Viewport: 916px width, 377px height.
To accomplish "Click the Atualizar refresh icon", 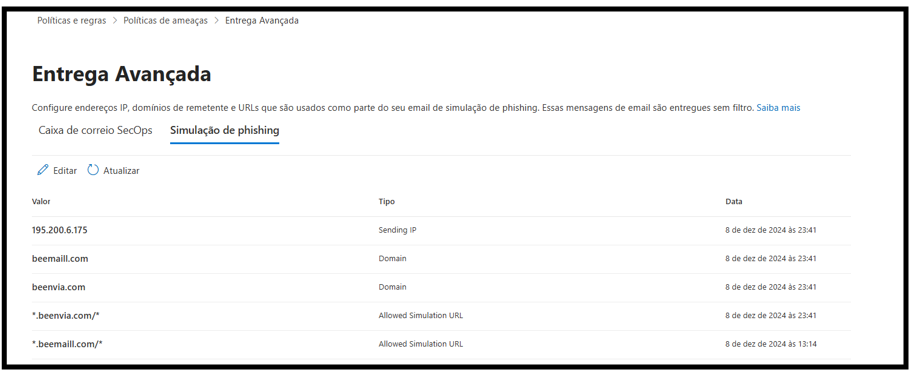I will click(93, 170).
